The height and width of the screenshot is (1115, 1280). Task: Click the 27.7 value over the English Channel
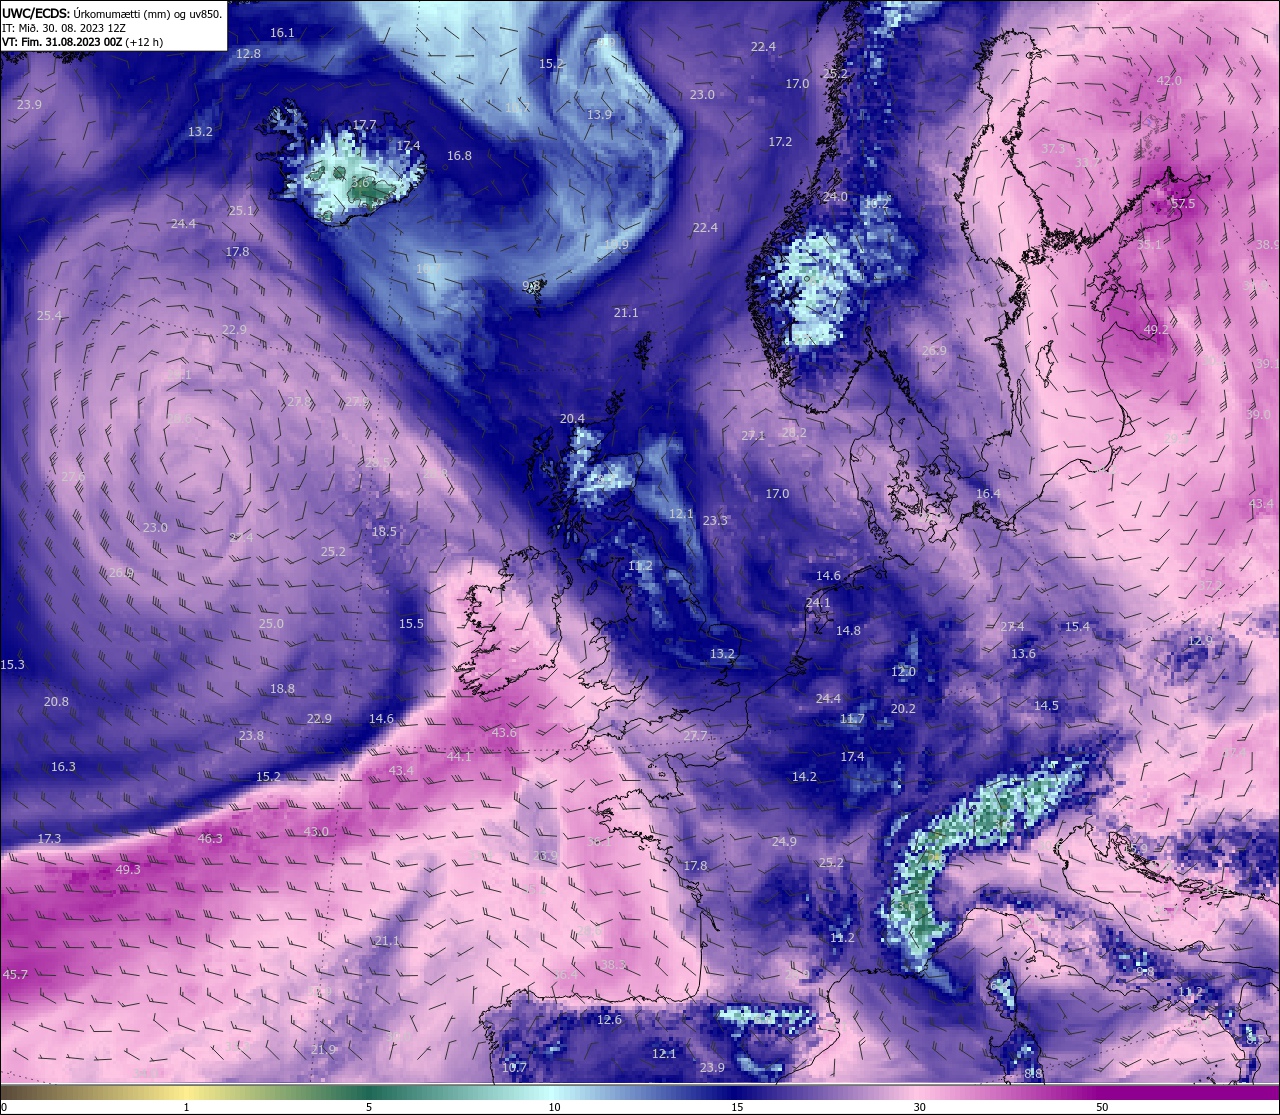[695, 736]
